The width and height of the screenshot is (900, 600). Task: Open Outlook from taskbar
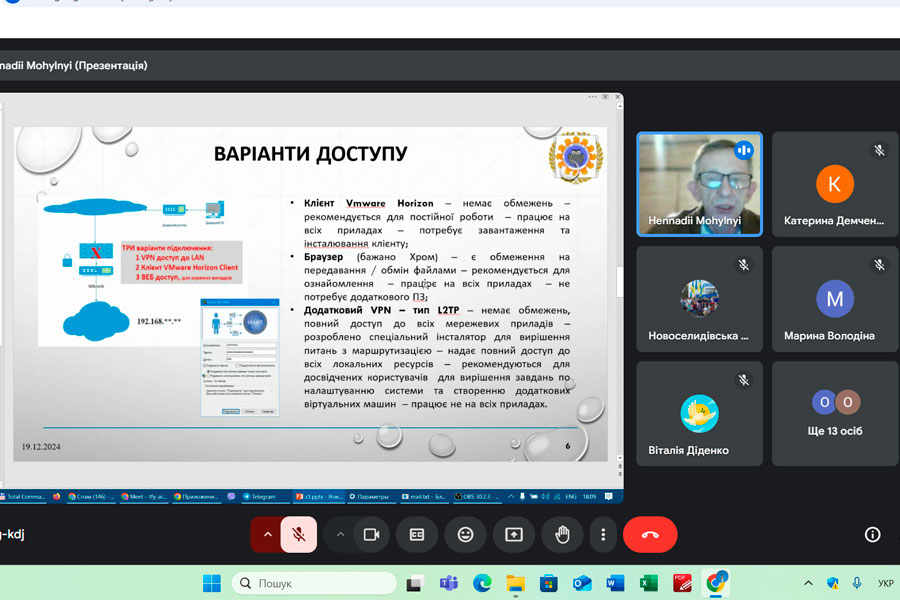tap(582, 583)
